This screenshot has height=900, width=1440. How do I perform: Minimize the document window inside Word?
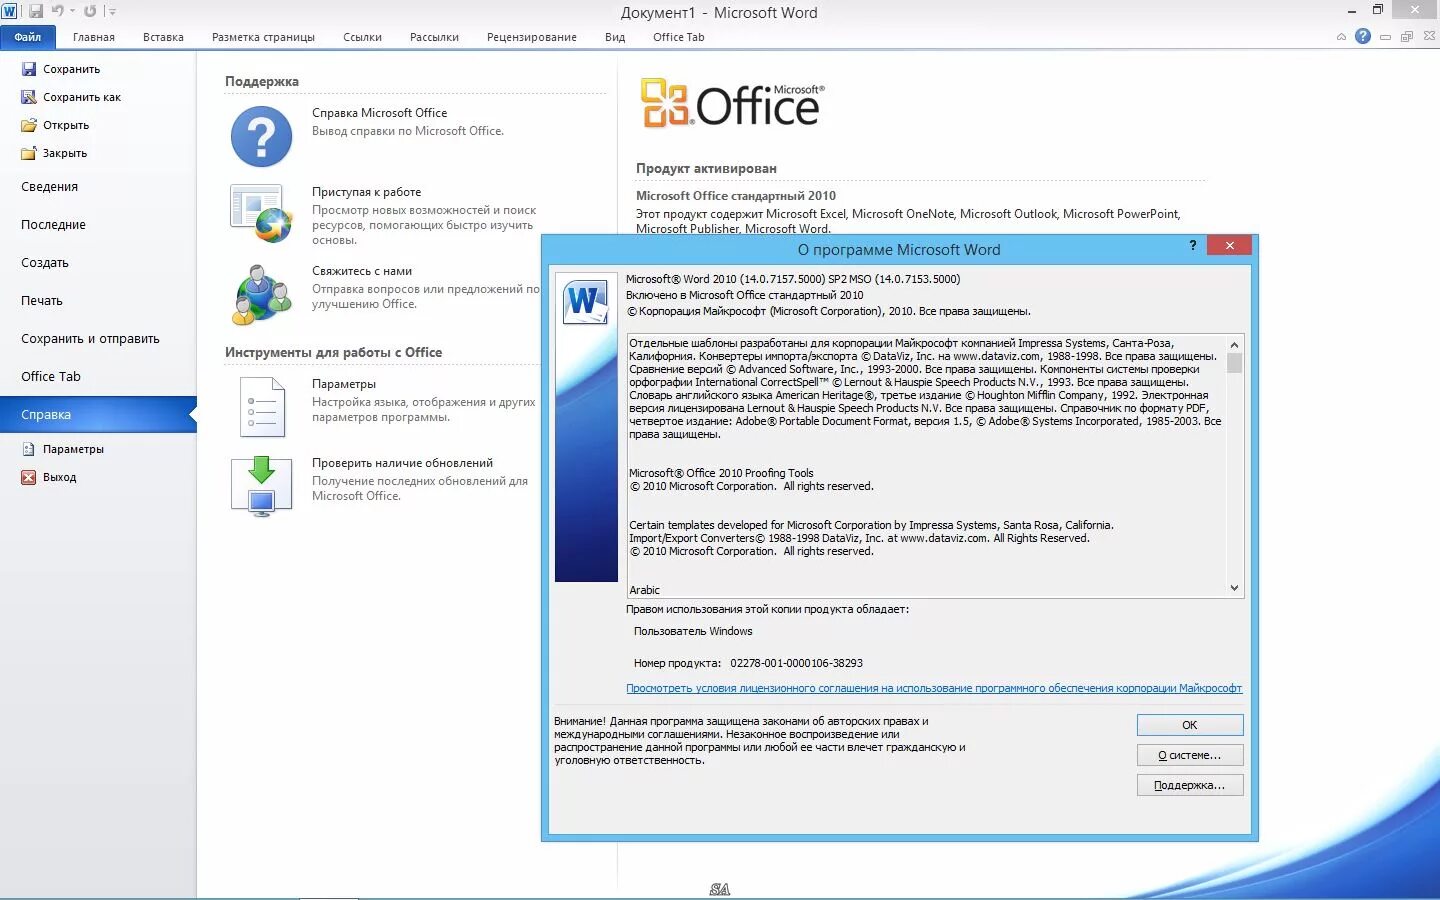click(x=1385, y=37)
